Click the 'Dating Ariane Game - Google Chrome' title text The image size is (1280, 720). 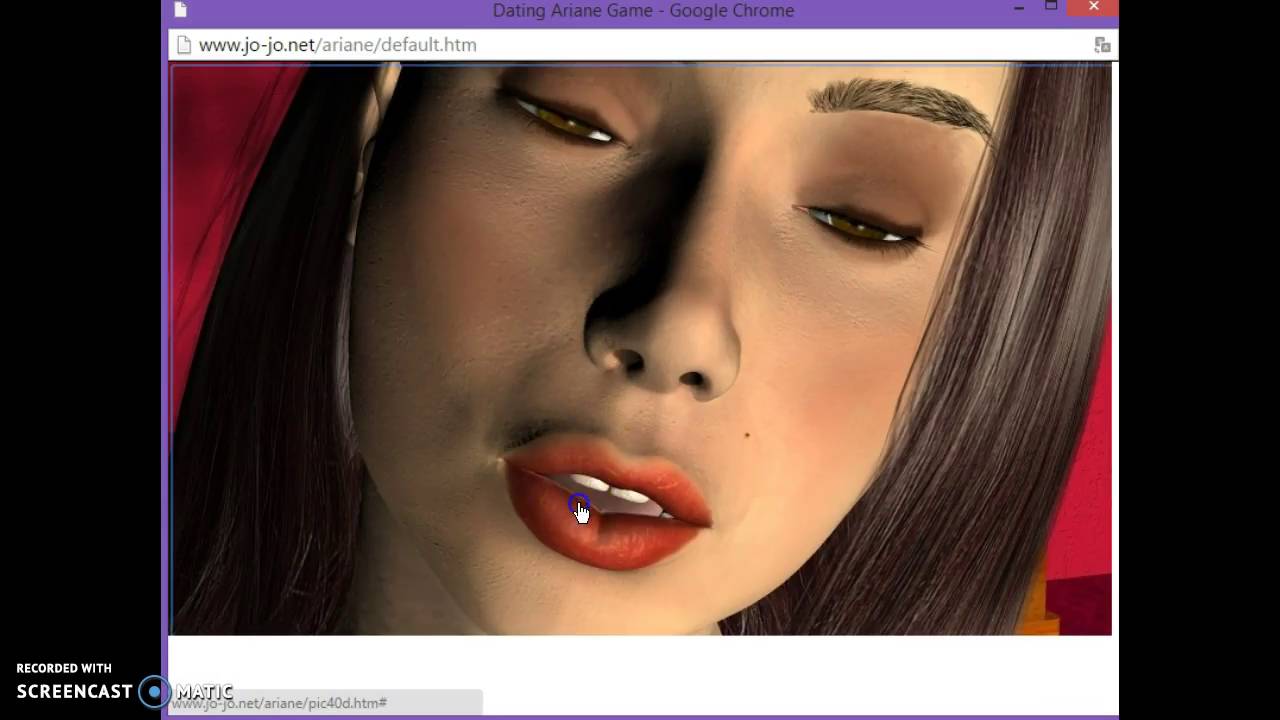coord(643,10)
